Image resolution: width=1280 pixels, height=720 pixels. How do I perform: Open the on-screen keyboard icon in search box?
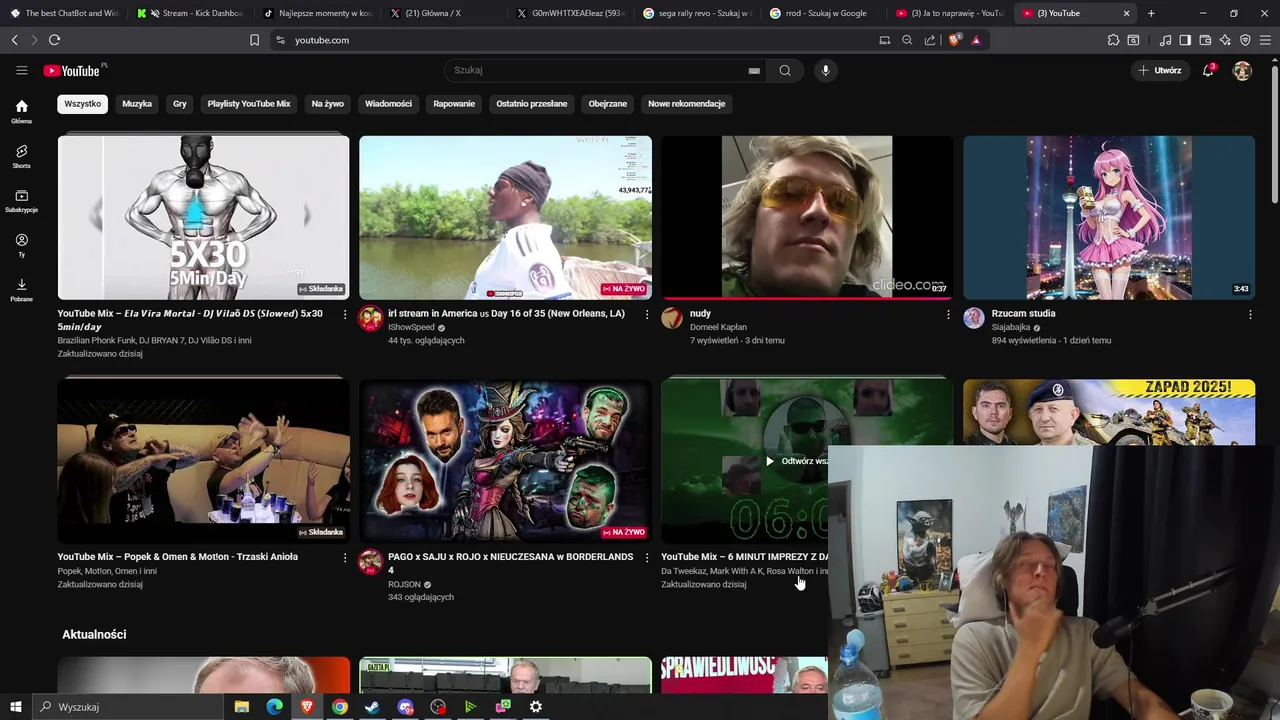tap(754, 71)
